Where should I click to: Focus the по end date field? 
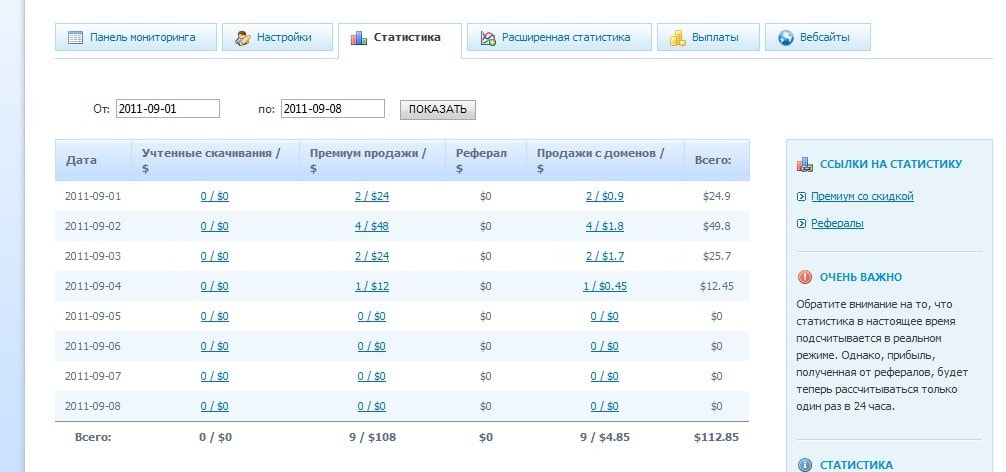(332, 109)
